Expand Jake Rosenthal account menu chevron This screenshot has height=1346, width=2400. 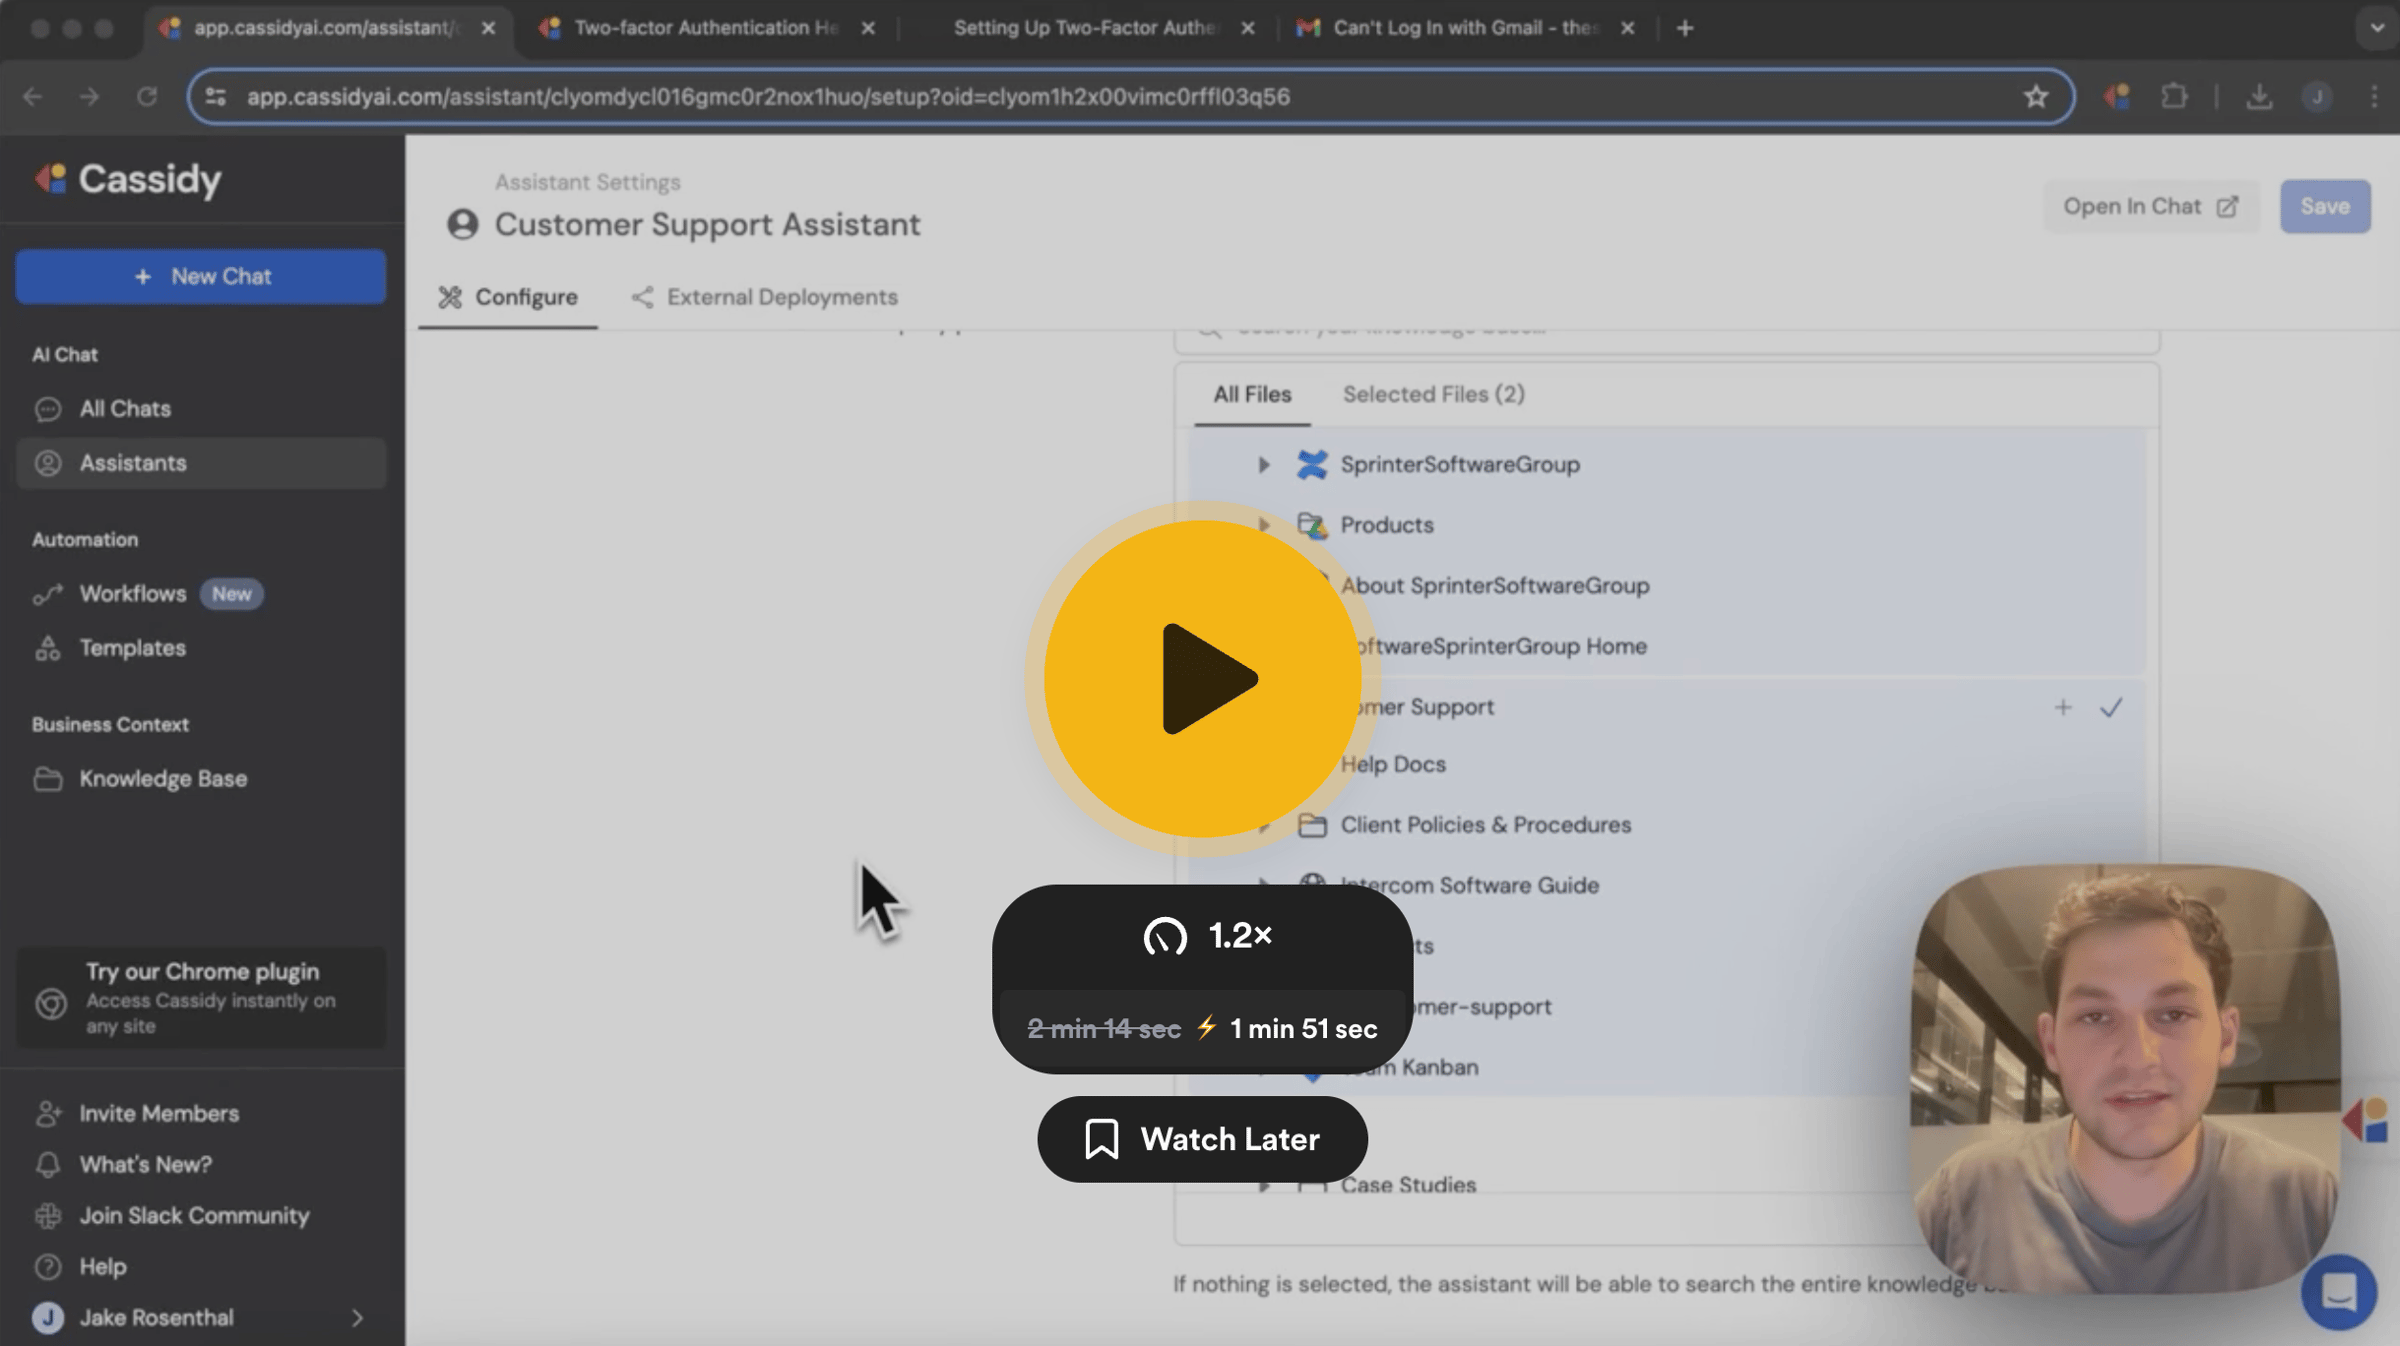(357, 1318)
